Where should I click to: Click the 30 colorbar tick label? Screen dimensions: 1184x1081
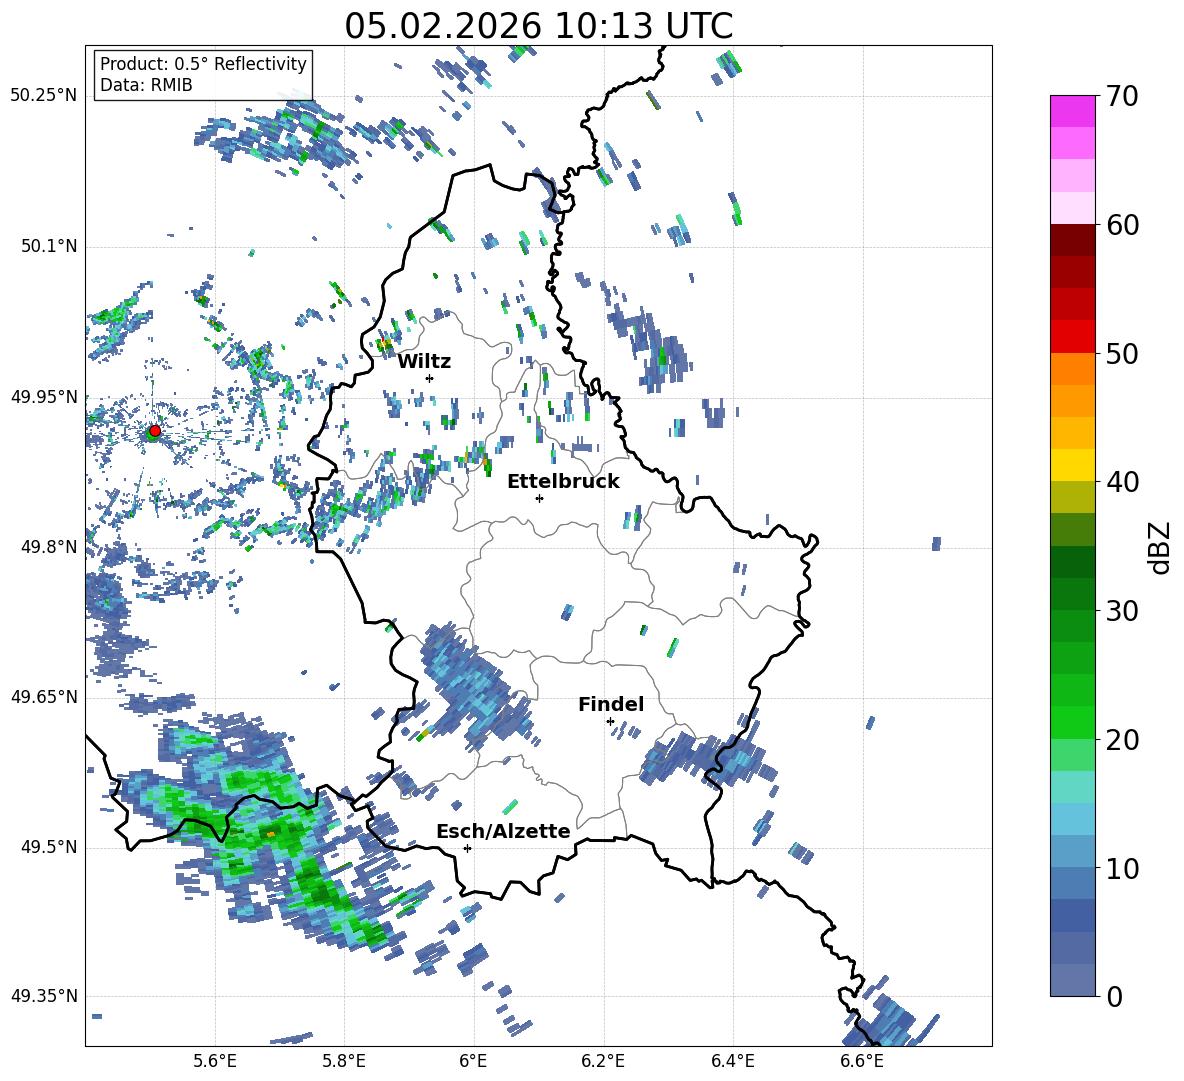pos(1123,611)
